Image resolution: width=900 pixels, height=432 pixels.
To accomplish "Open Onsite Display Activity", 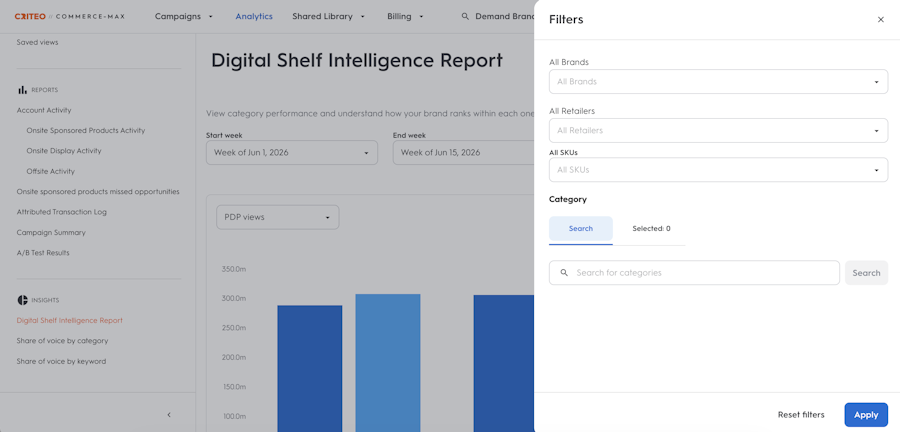I will 64,151.
